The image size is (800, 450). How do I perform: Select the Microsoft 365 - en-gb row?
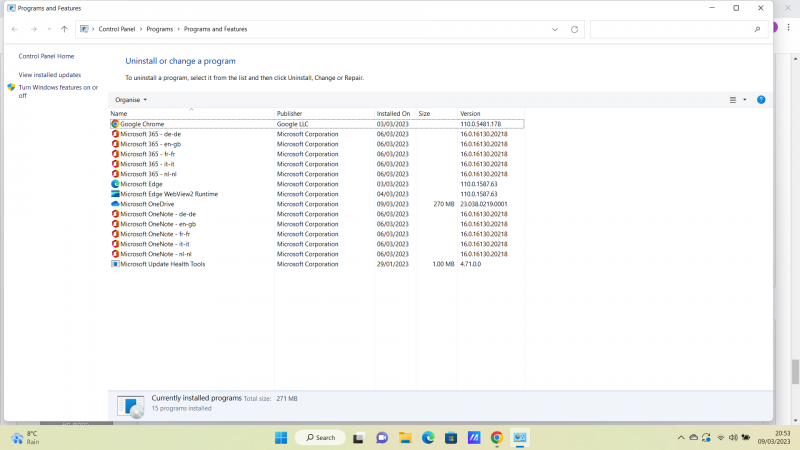(317, 144)
